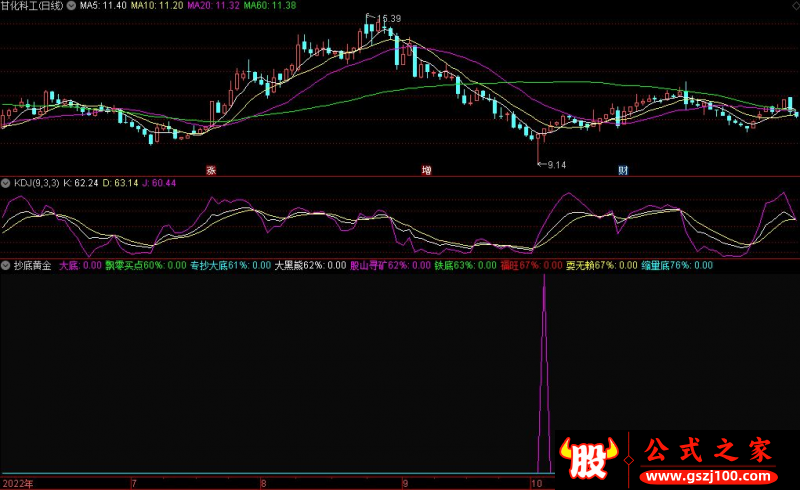Viewport: 800px width, 490px height.
Task: Click the blue 财 event marker icon
Action: pyautogui.click(x=623, y=170)
